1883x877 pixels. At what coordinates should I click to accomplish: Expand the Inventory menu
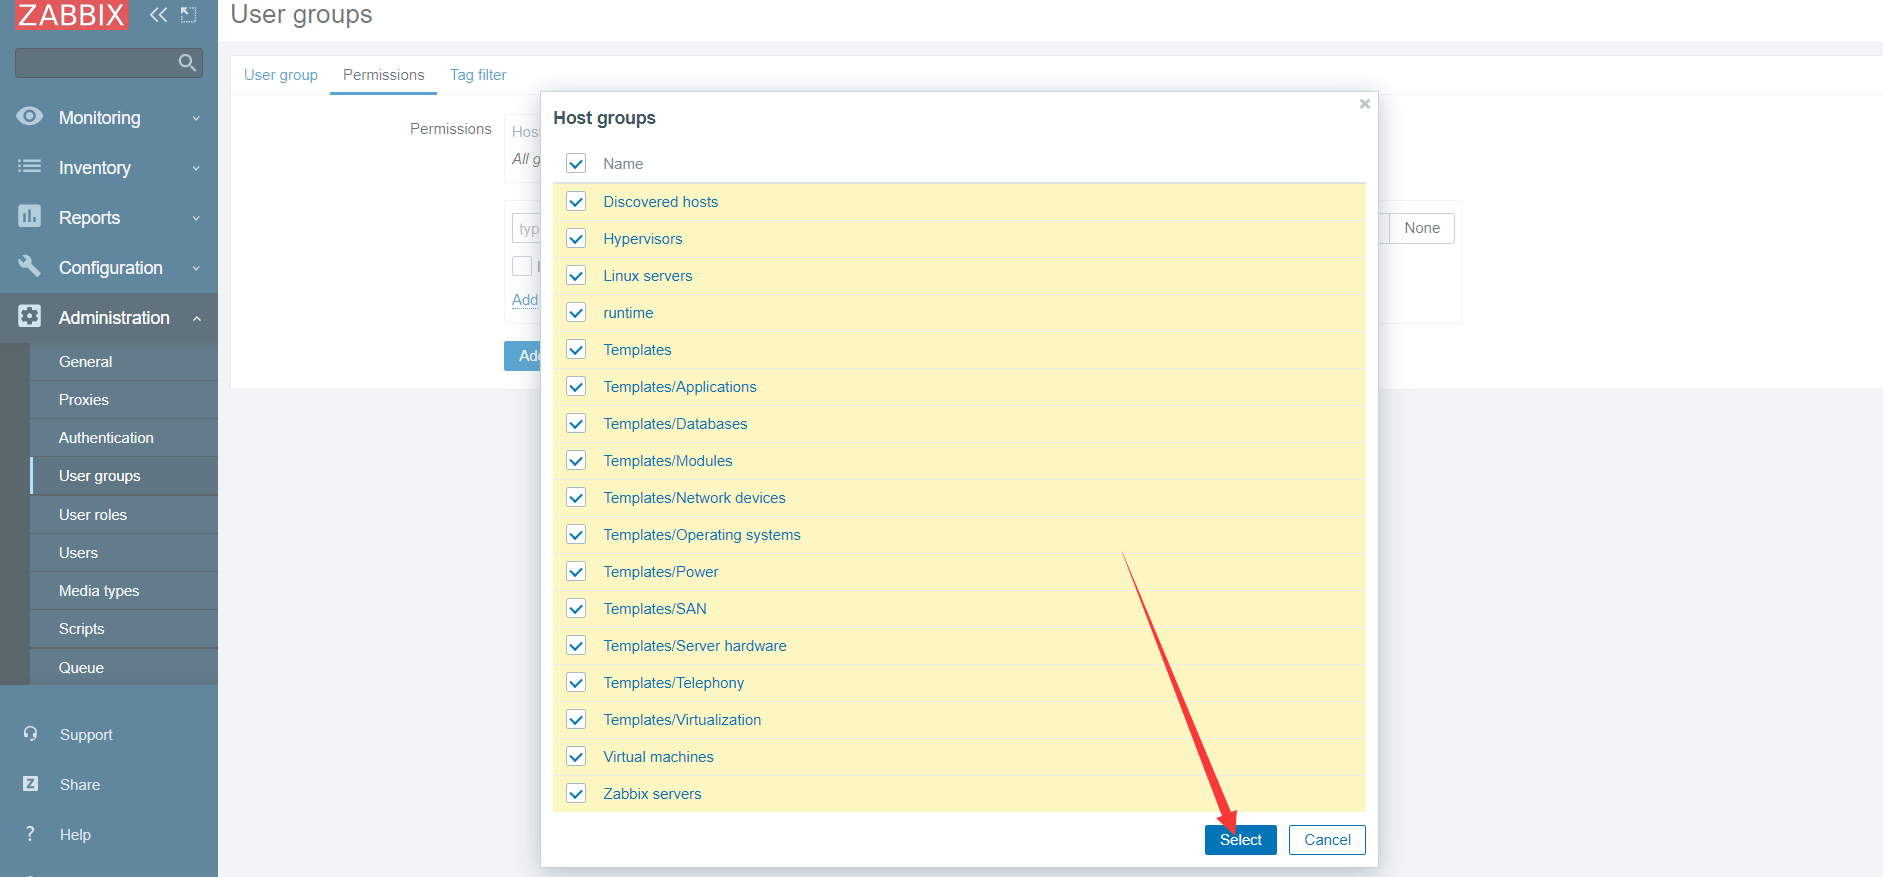(x=109, y=168)
